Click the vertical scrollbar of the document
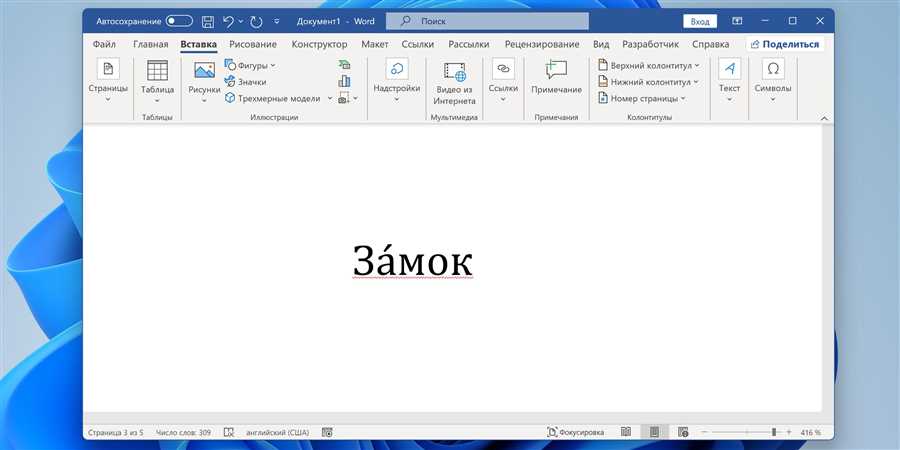The height and width of the screenshot is (450, 900). click(x=828, y=268)
